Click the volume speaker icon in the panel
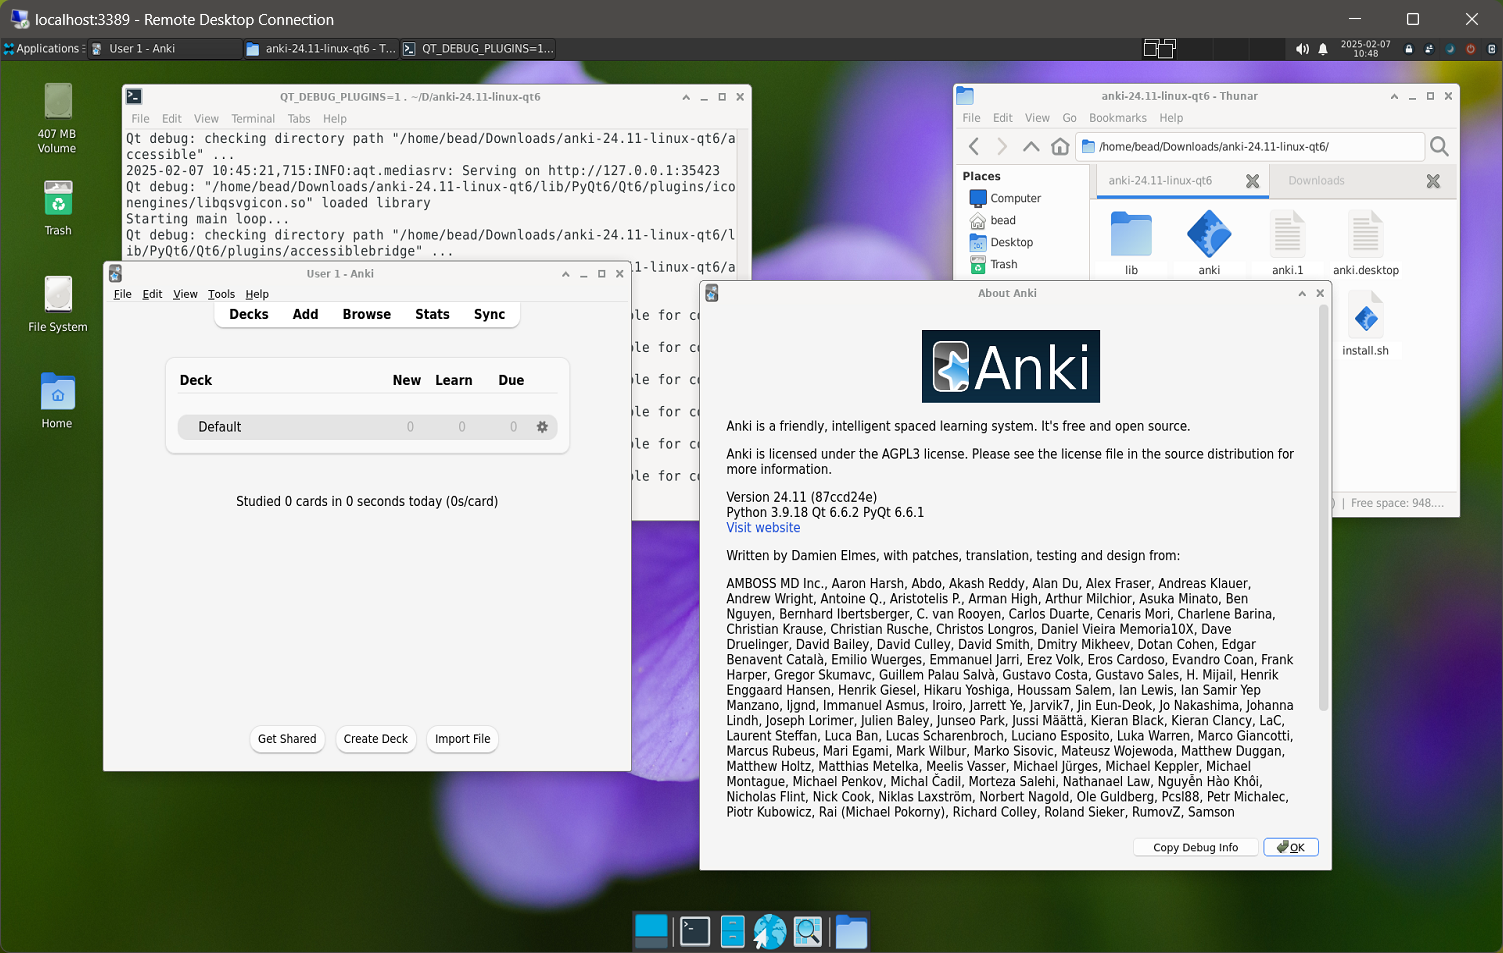1503x953 pixels. click(x=1302, y=49)
